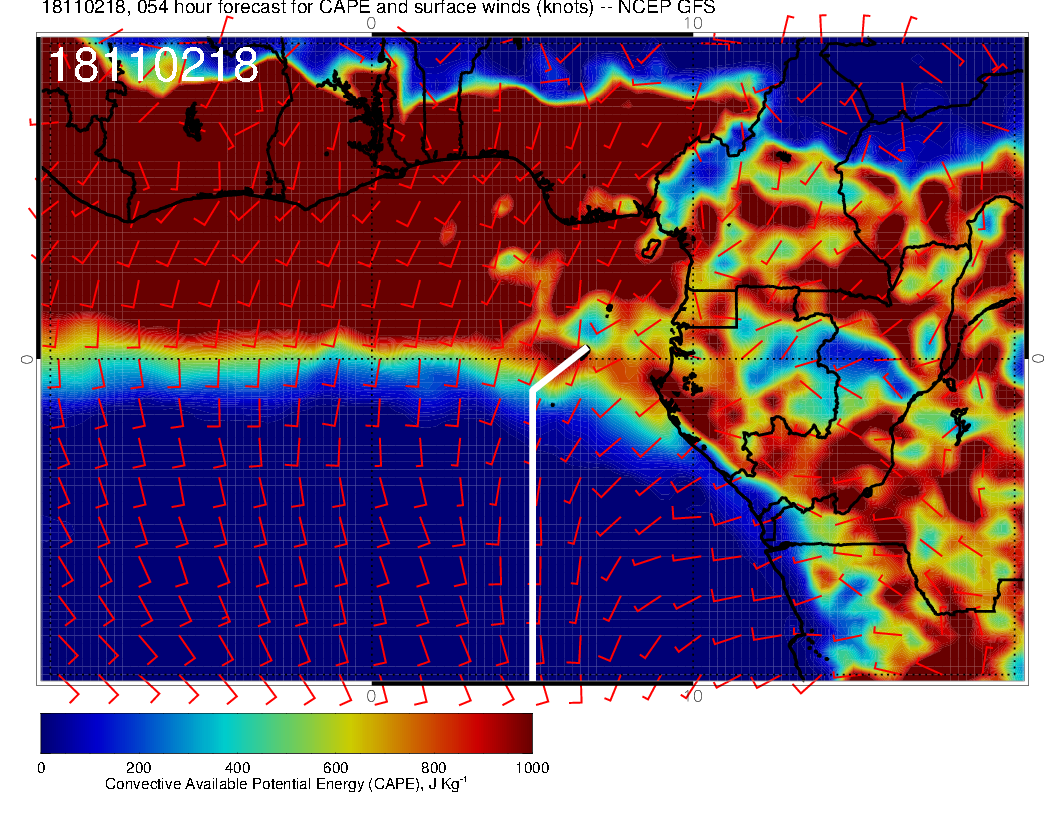The width and height of the screenshot is (1056, 816).
Task: Click the colorbar tick label 600
Action: (334, 768)
